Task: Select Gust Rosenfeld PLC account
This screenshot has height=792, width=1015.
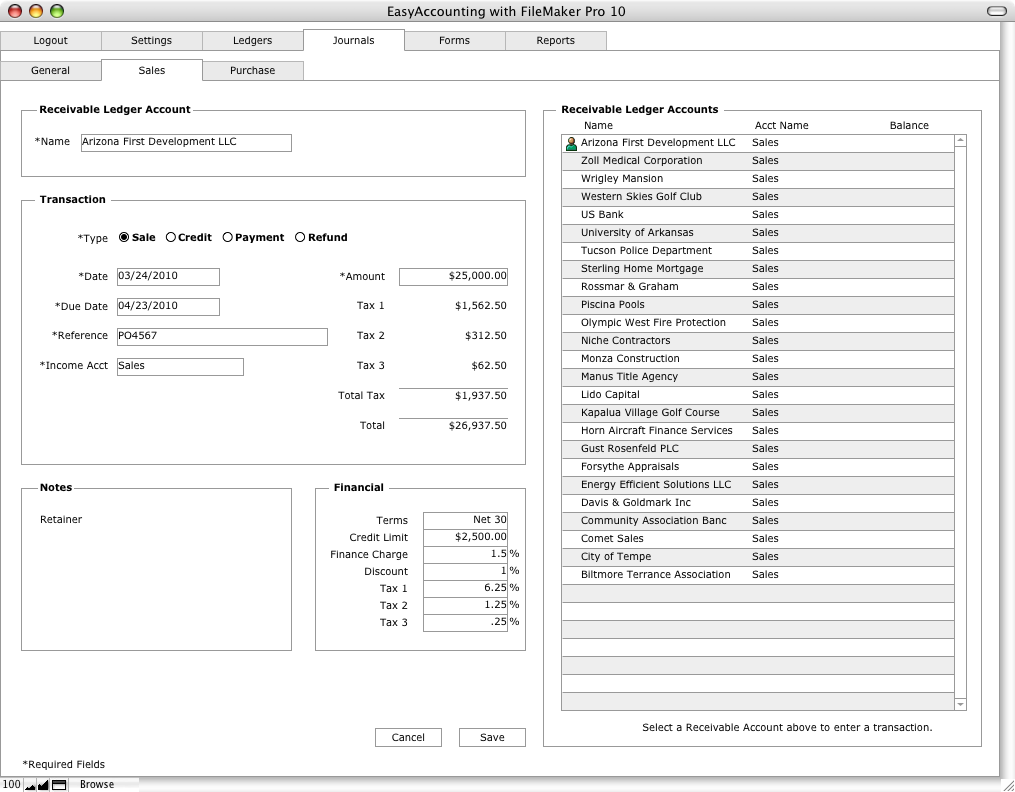Action: tap(758, 449)
